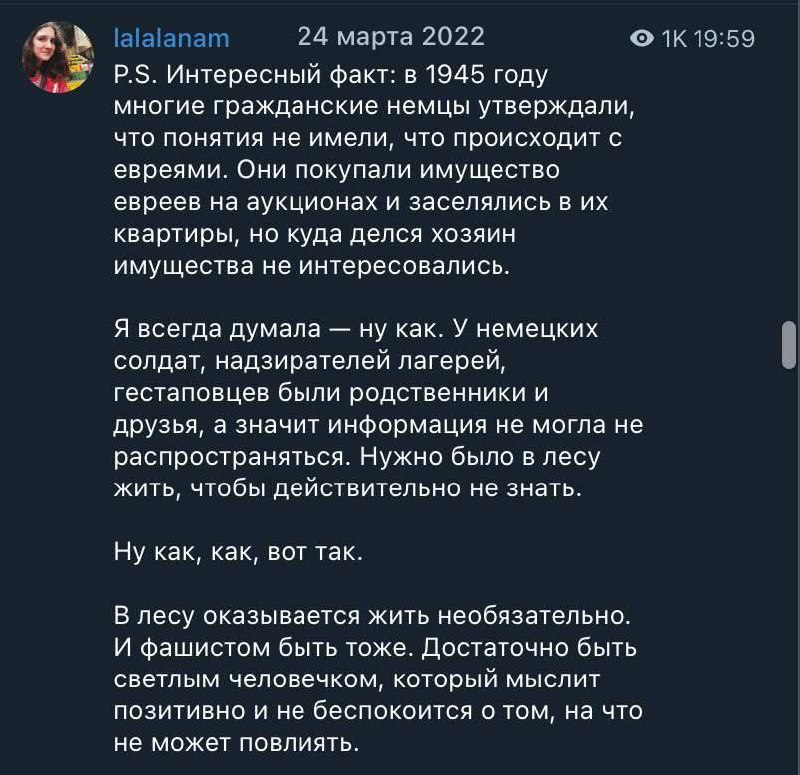The height and width of the screenshot is (775, 800).
Task: Click the eye views icon
Action: (x=643, y=39)
